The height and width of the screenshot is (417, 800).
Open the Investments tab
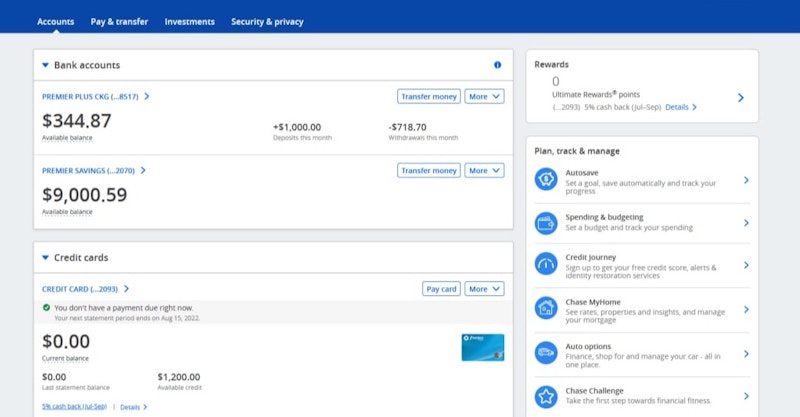click(x=189, y=21)
